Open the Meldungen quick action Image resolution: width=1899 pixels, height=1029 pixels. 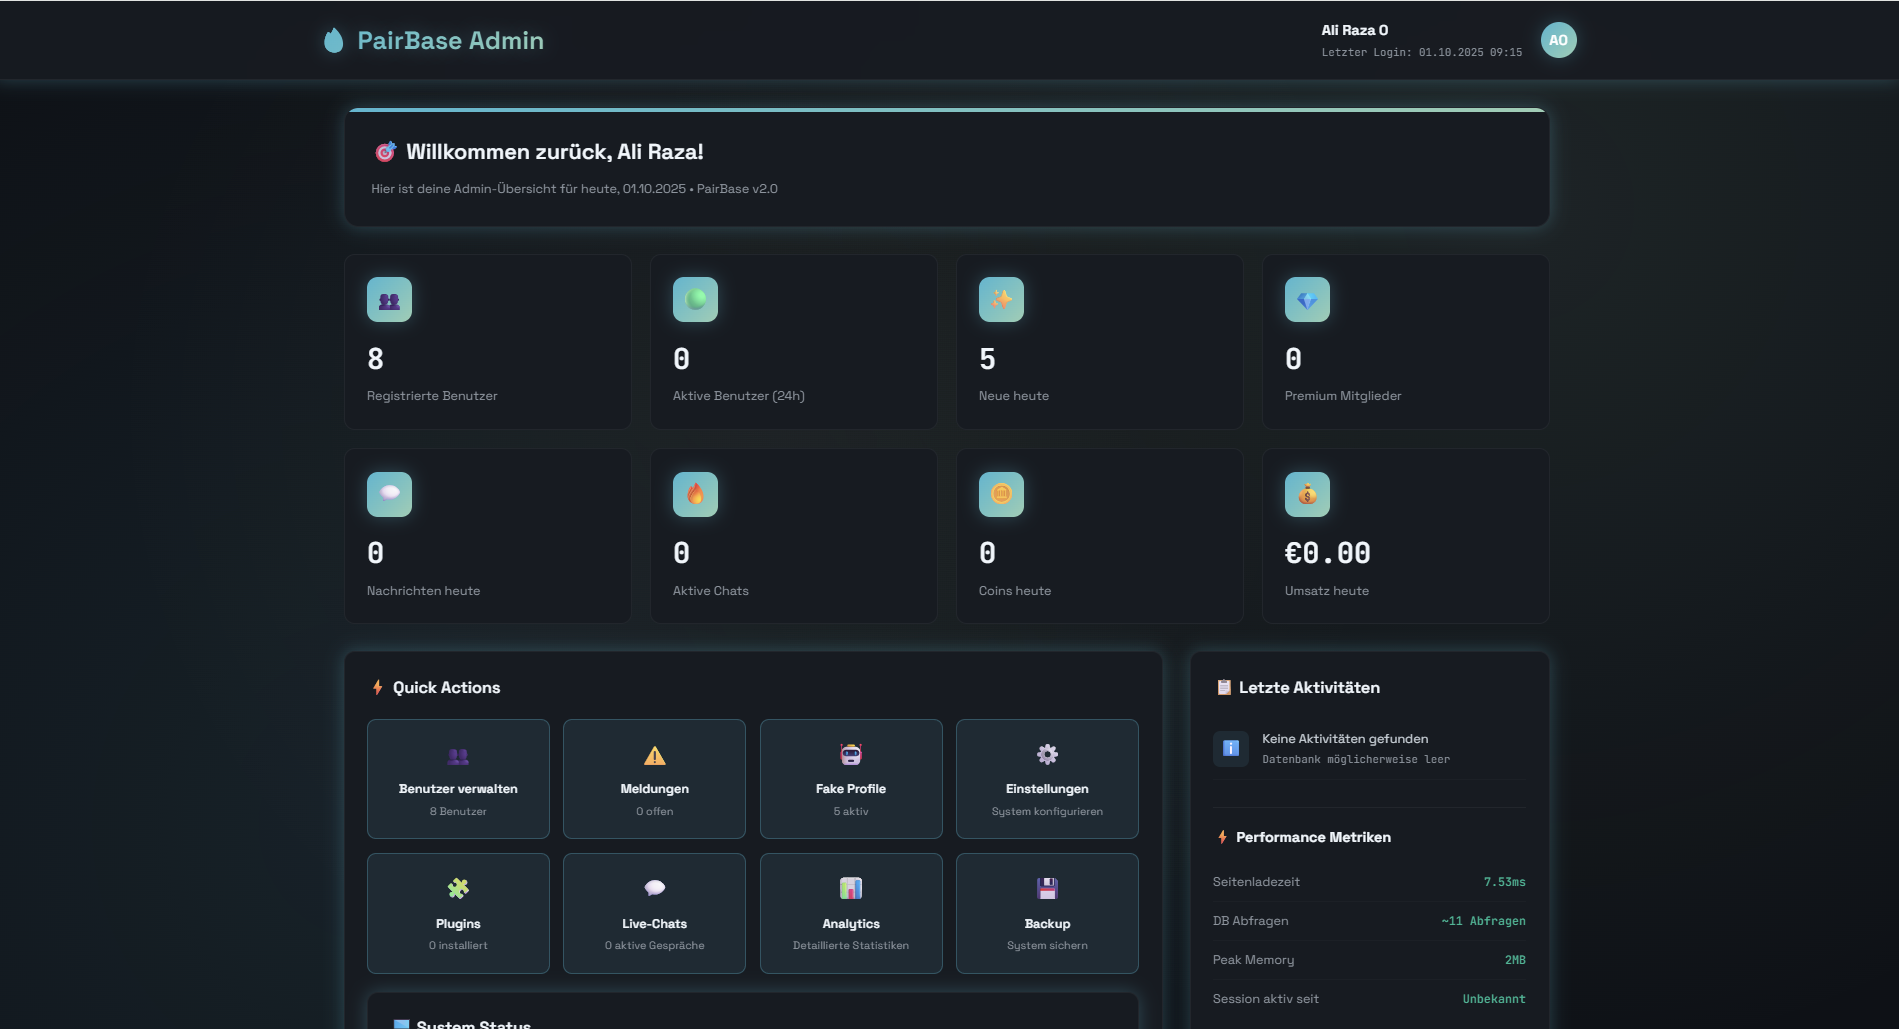(x=654, y=779)
